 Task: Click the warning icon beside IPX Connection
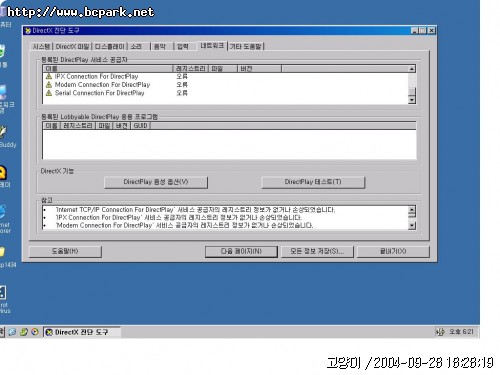tap(49, 76)
